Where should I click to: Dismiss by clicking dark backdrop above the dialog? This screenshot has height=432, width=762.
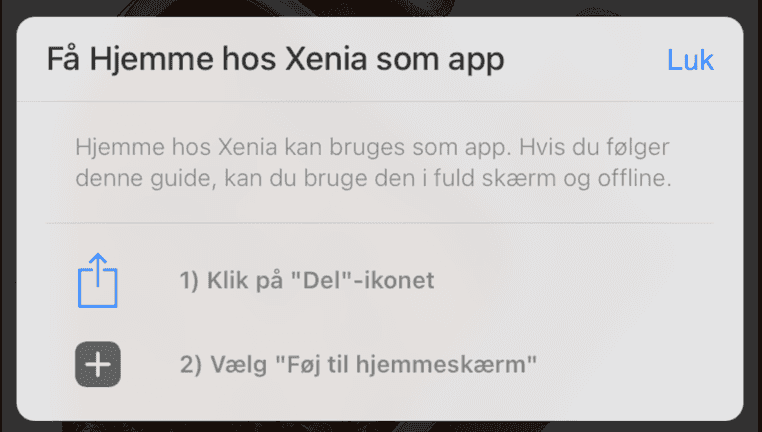(381, 7)
